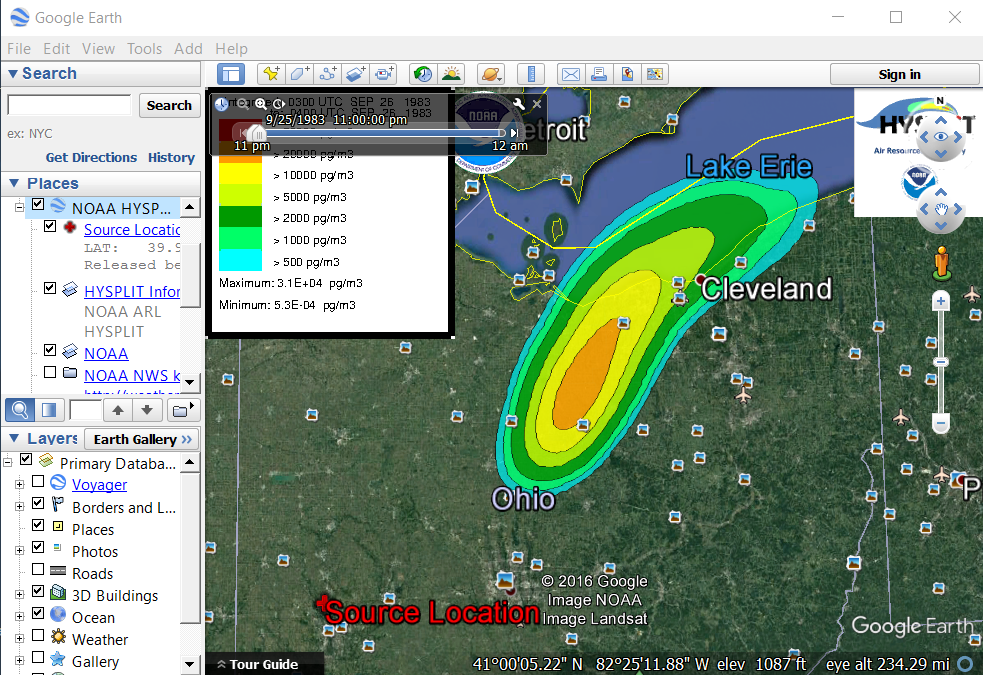This screenshot has width=983, height=675.
Task: Add a path from the toolbar
Action: point(327,74)
